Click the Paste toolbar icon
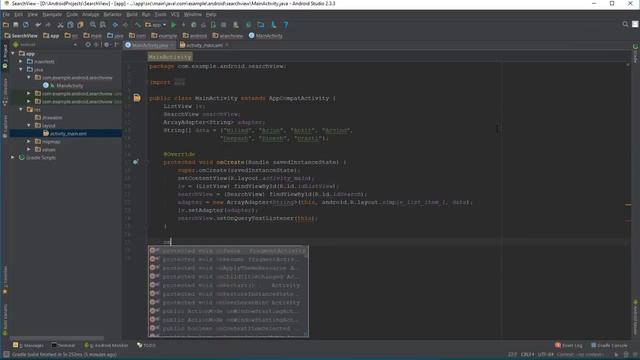The image size is (640, 360). (x=80, y=25)
